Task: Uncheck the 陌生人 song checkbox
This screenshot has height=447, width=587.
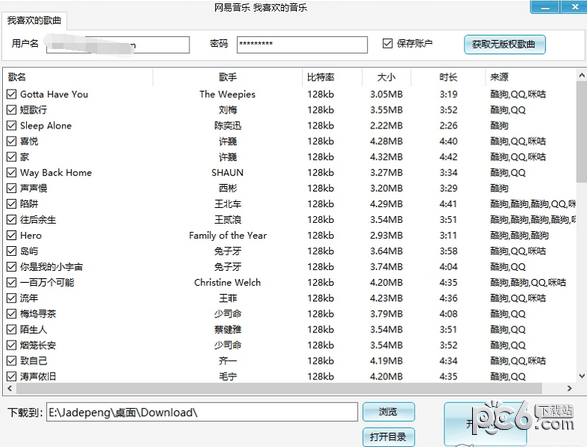Action: (x=12, y=329)
